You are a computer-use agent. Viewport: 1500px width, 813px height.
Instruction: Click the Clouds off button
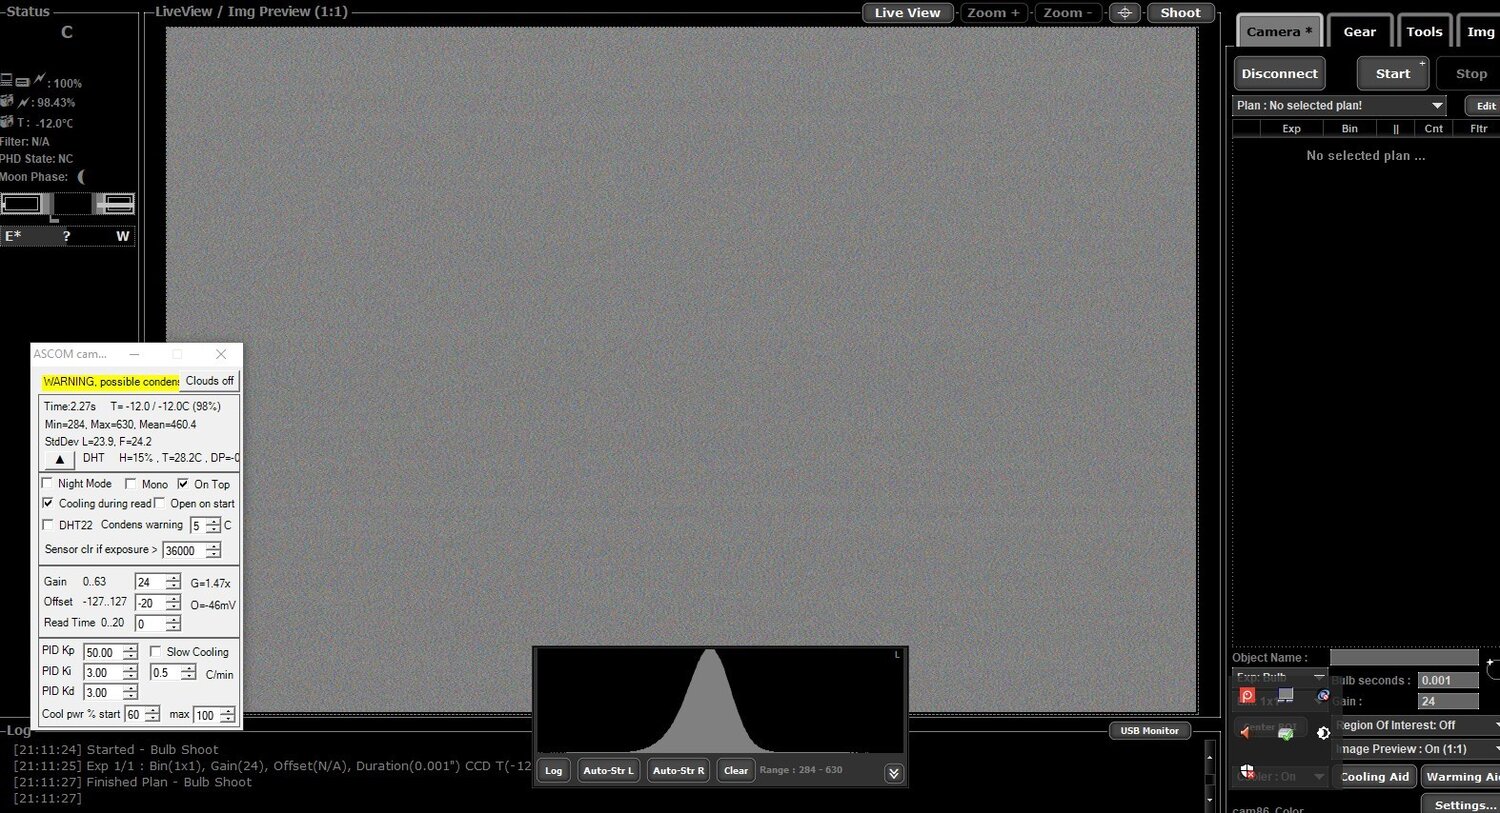pos(209,381)
